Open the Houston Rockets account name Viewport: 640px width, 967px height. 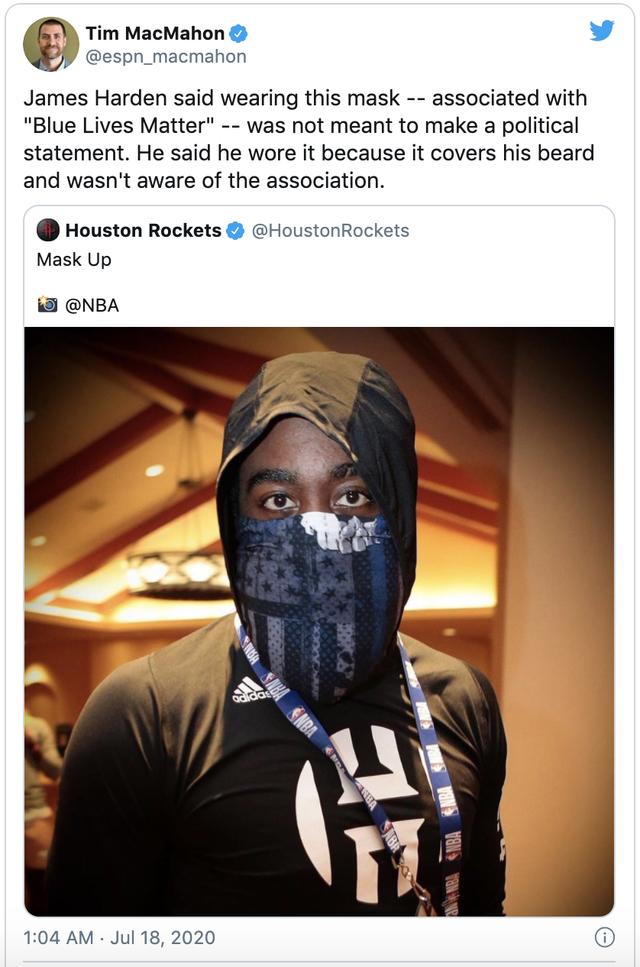click(x=143, y=231)
